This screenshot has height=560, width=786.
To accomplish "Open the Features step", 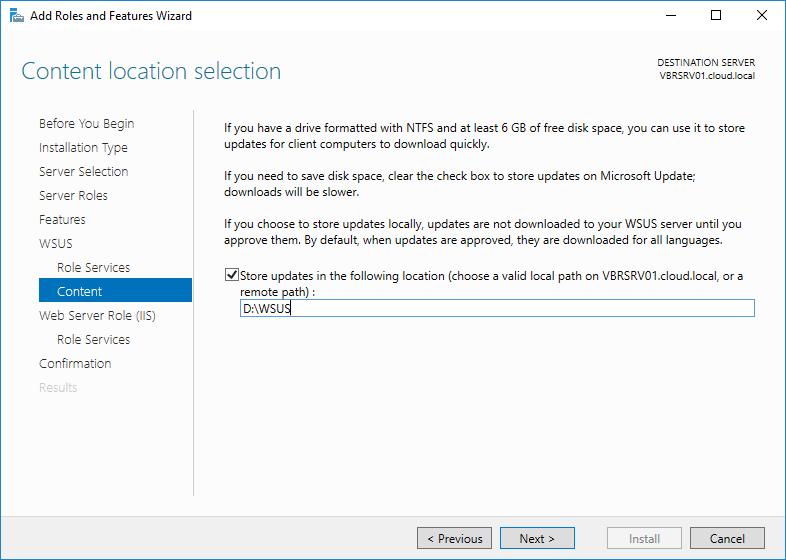I will click(62, 220).
